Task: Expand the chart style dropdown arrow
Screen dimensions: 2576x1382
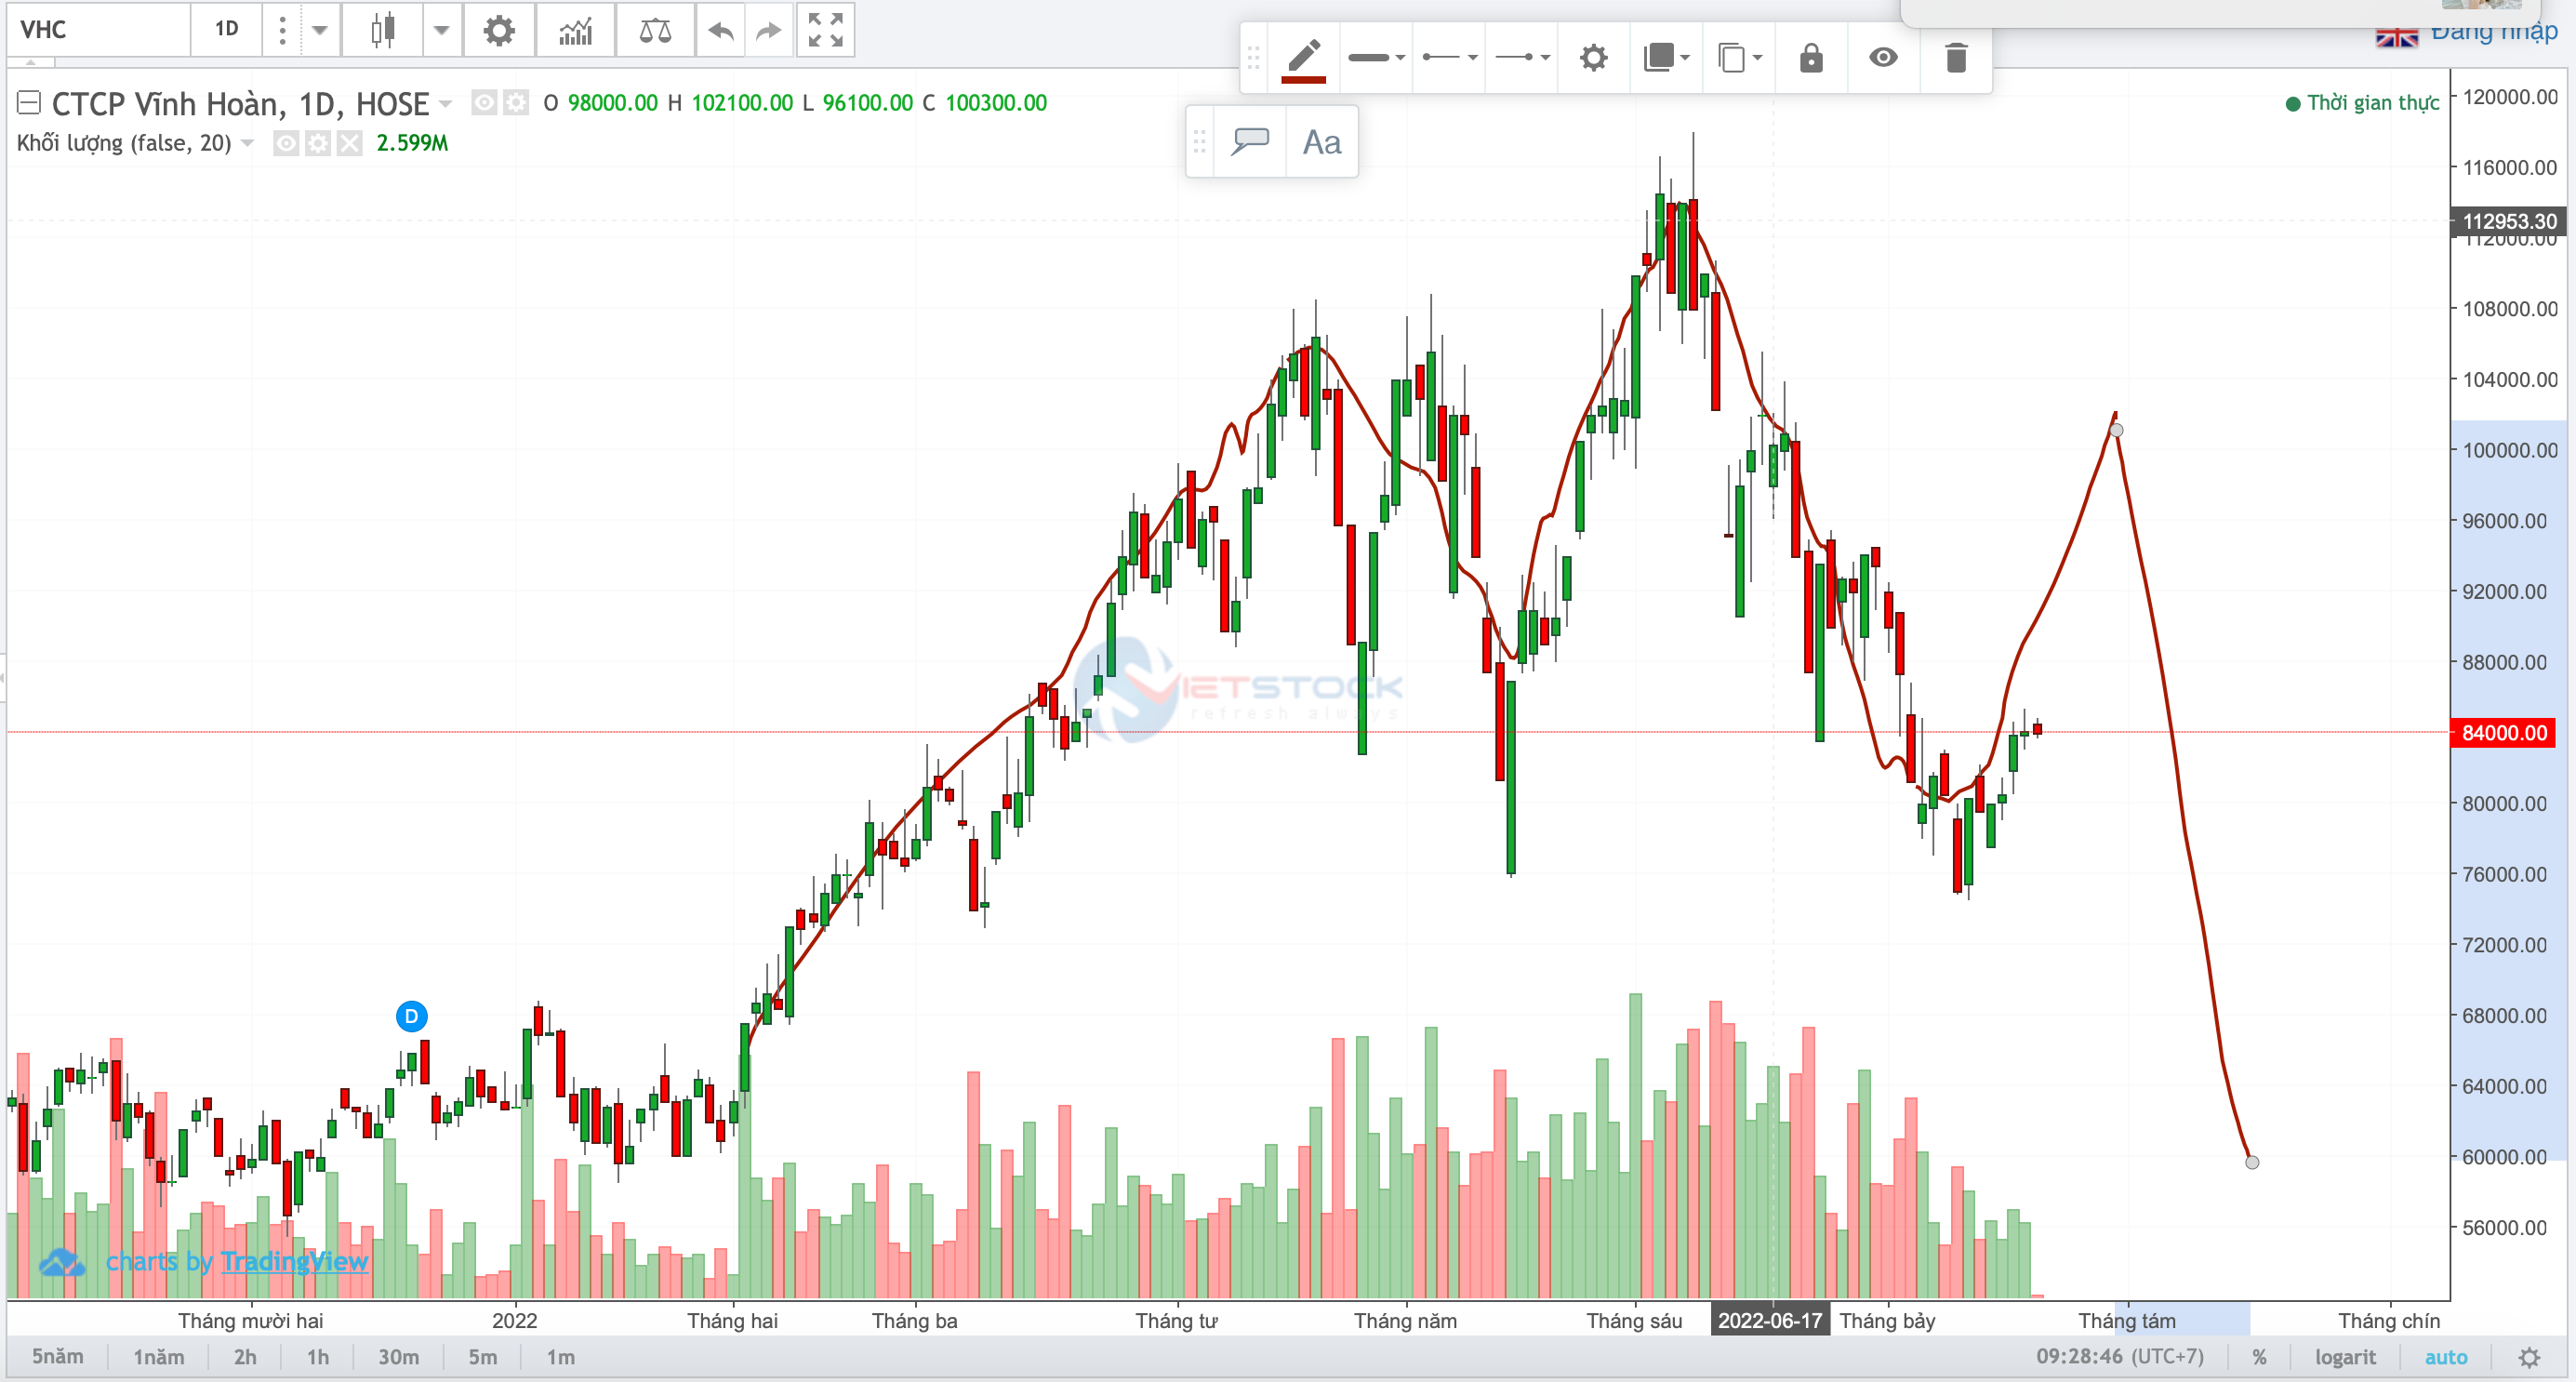Action: pyautogui.click(x=441, y=30)
